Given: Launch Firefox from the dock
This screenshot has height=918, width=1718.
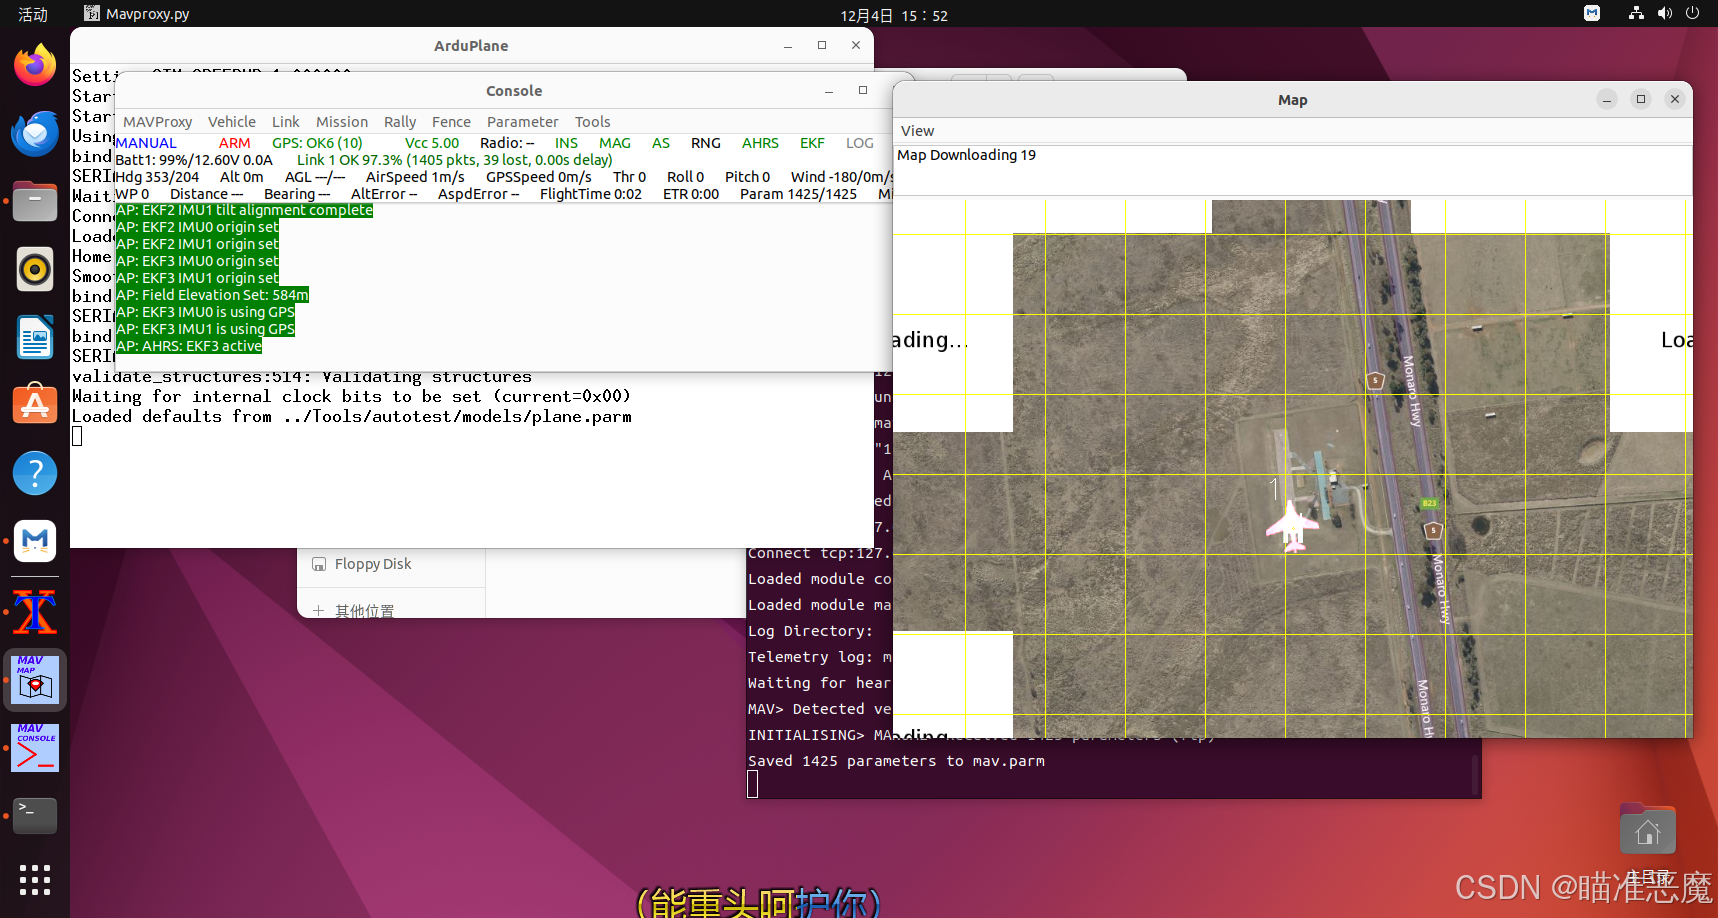Looking at the screenshot, I should click(35, 64).
